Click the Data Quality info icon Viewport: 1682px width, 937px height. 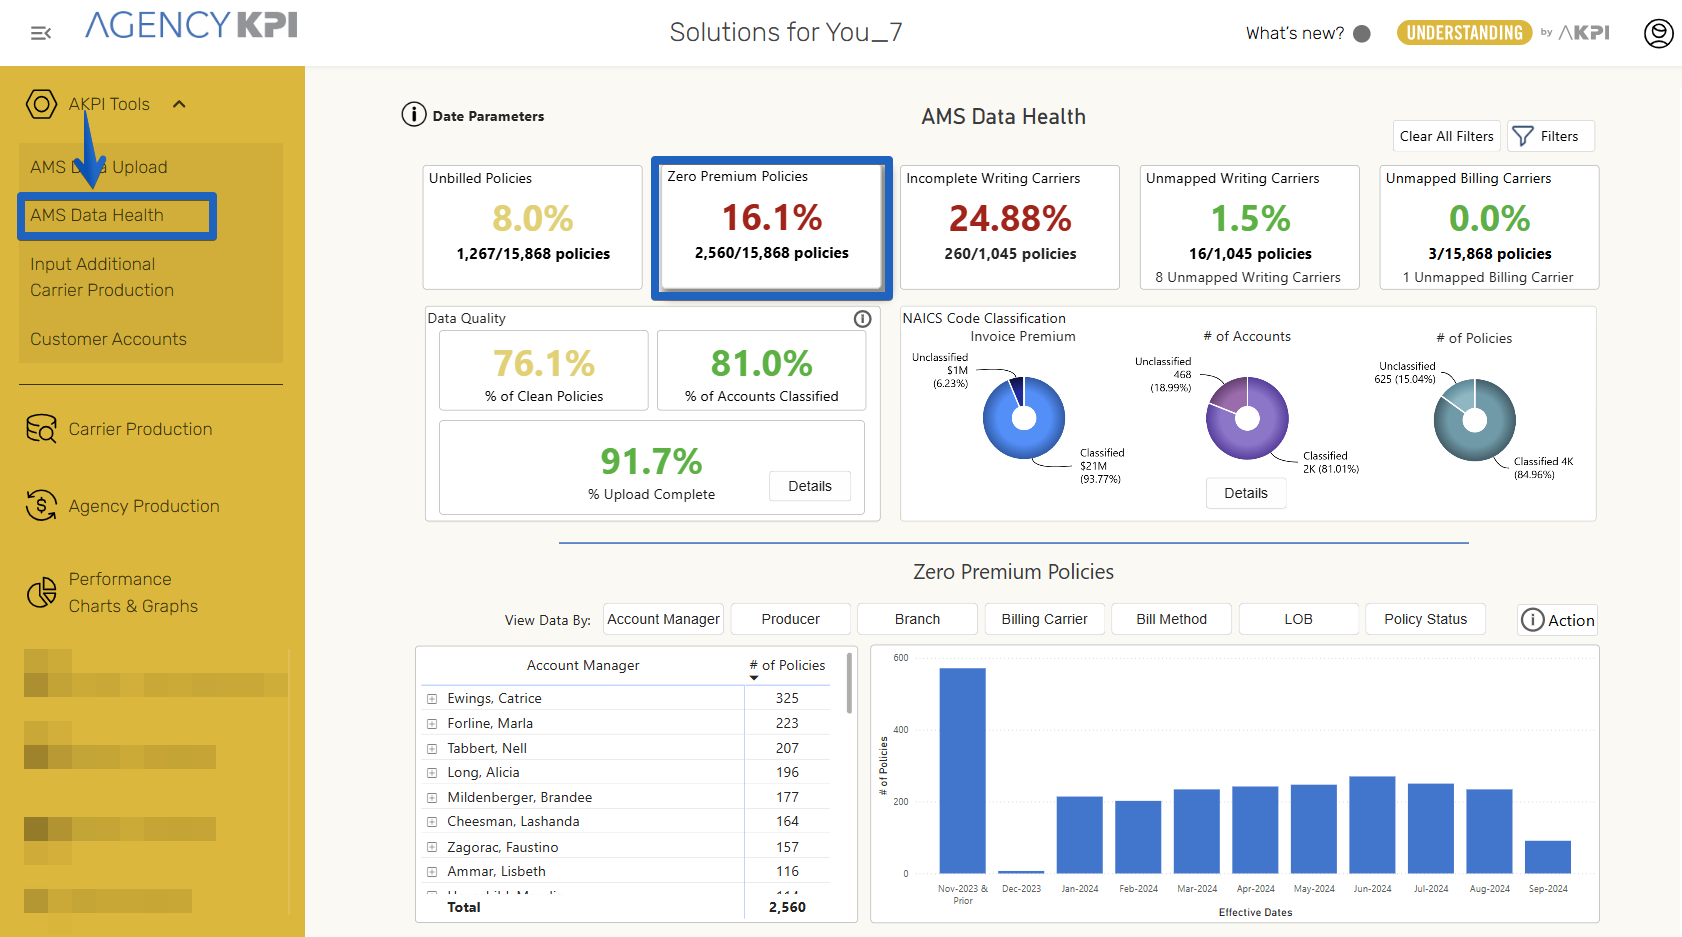[862, 319]
